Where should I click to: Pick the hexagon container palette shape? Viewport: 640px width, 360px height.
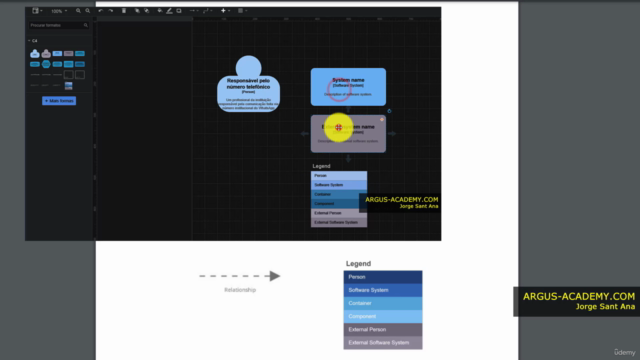click(x=46, y=64)
